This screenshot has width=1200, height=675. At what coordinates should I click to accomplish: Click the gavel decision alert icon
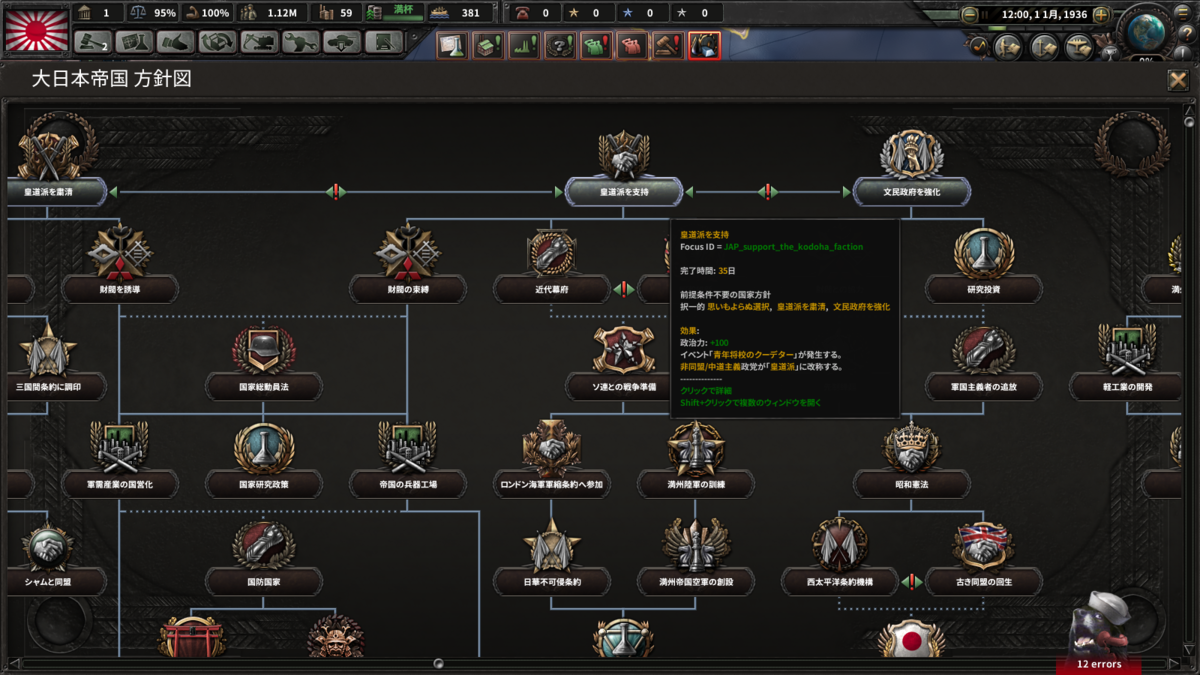click(668, 45)
